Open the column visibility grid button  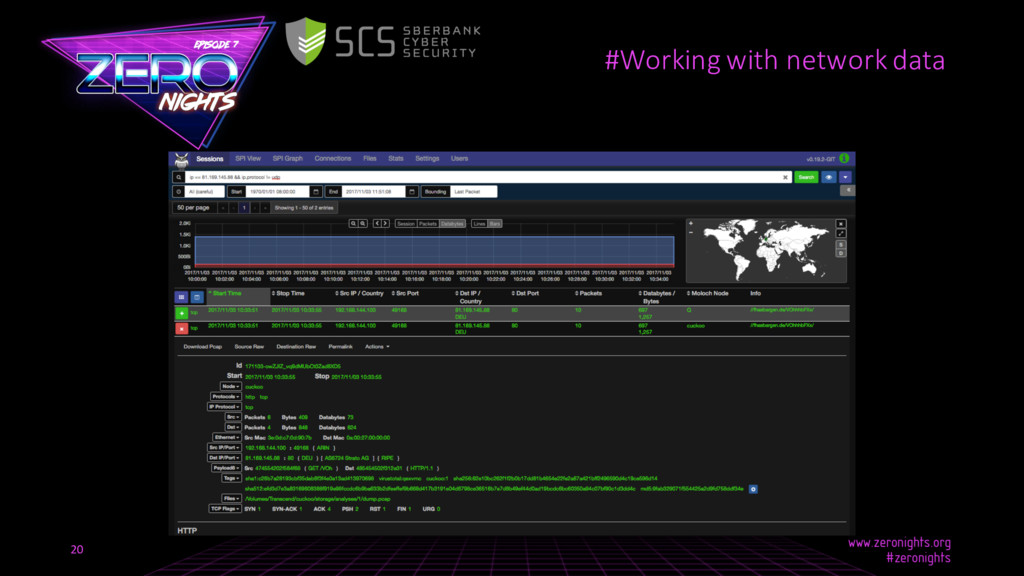pyautogui.click(x=182, y=297)
